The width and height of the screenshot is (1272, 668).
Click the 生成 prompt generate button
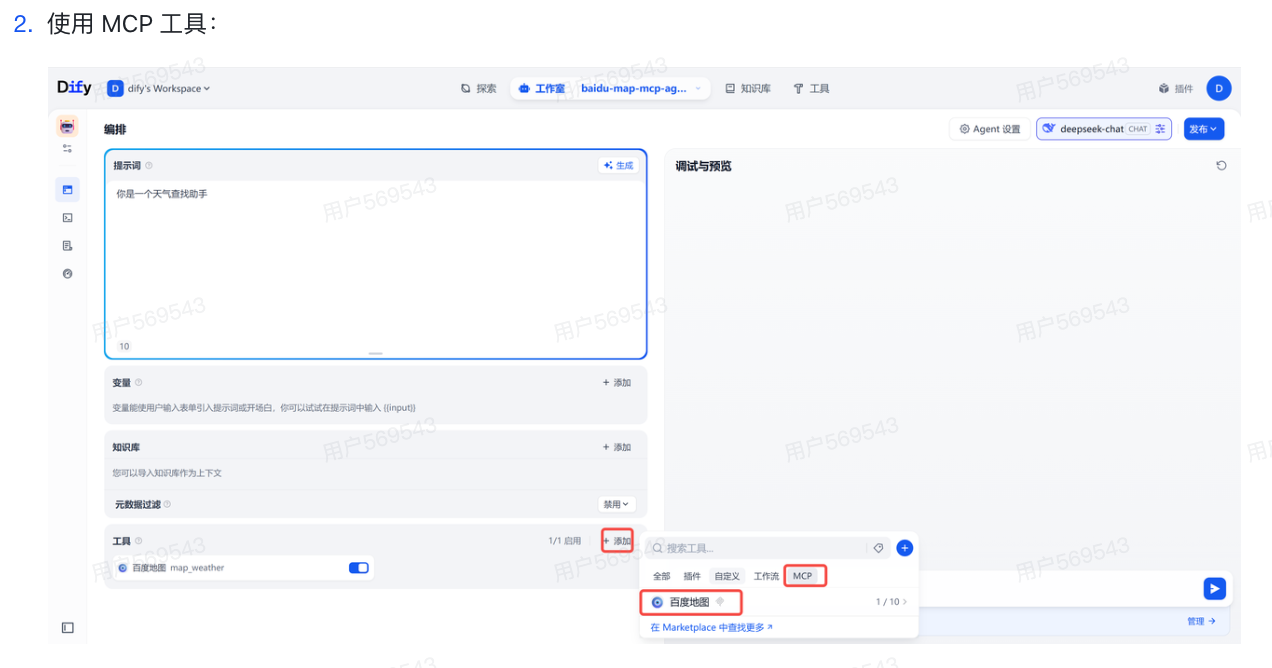point(619,165)
